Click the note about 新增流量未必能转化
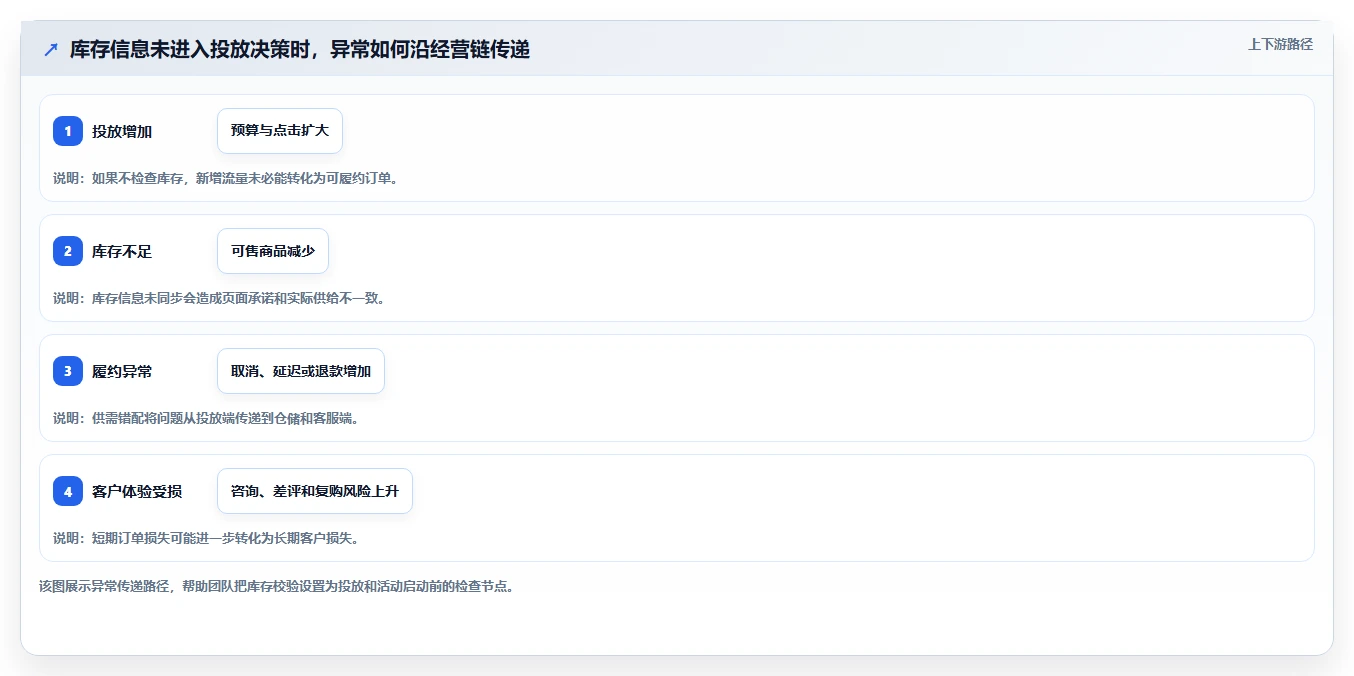This screenshot has height=676, width=1354. click(x=226, y=178)
